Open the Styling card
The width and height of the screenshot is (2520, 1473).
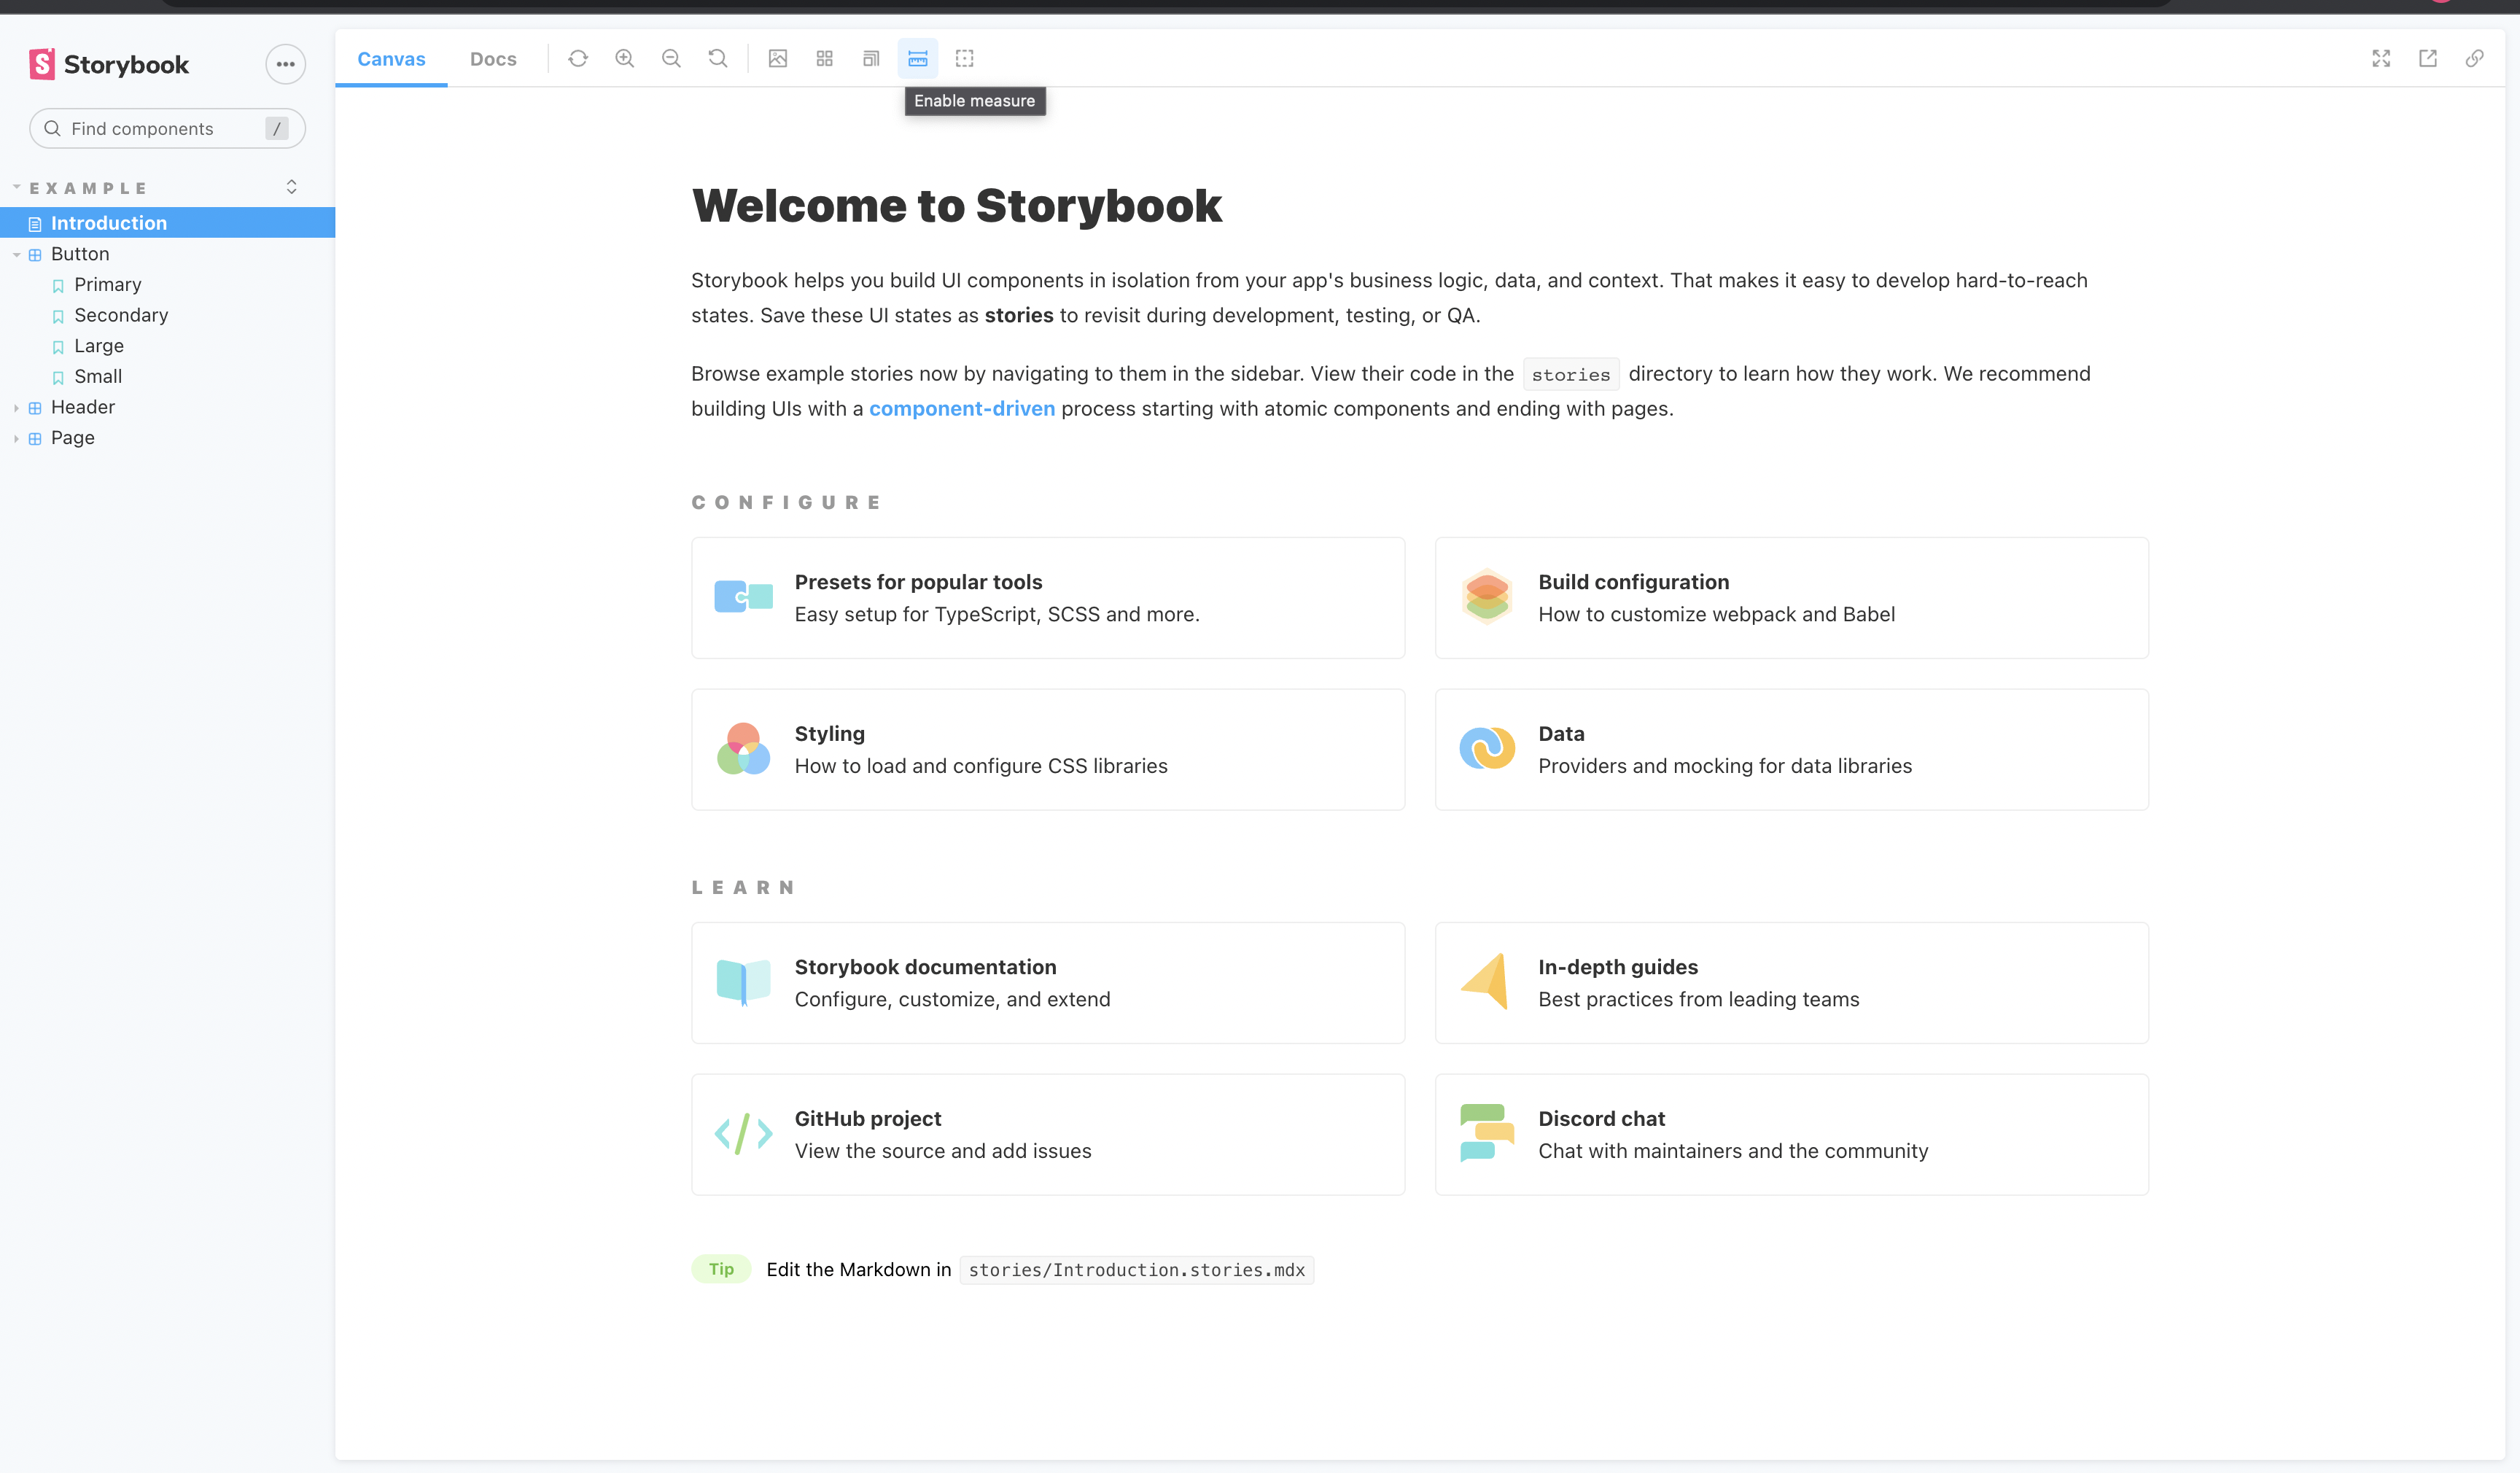point(1048,750)
